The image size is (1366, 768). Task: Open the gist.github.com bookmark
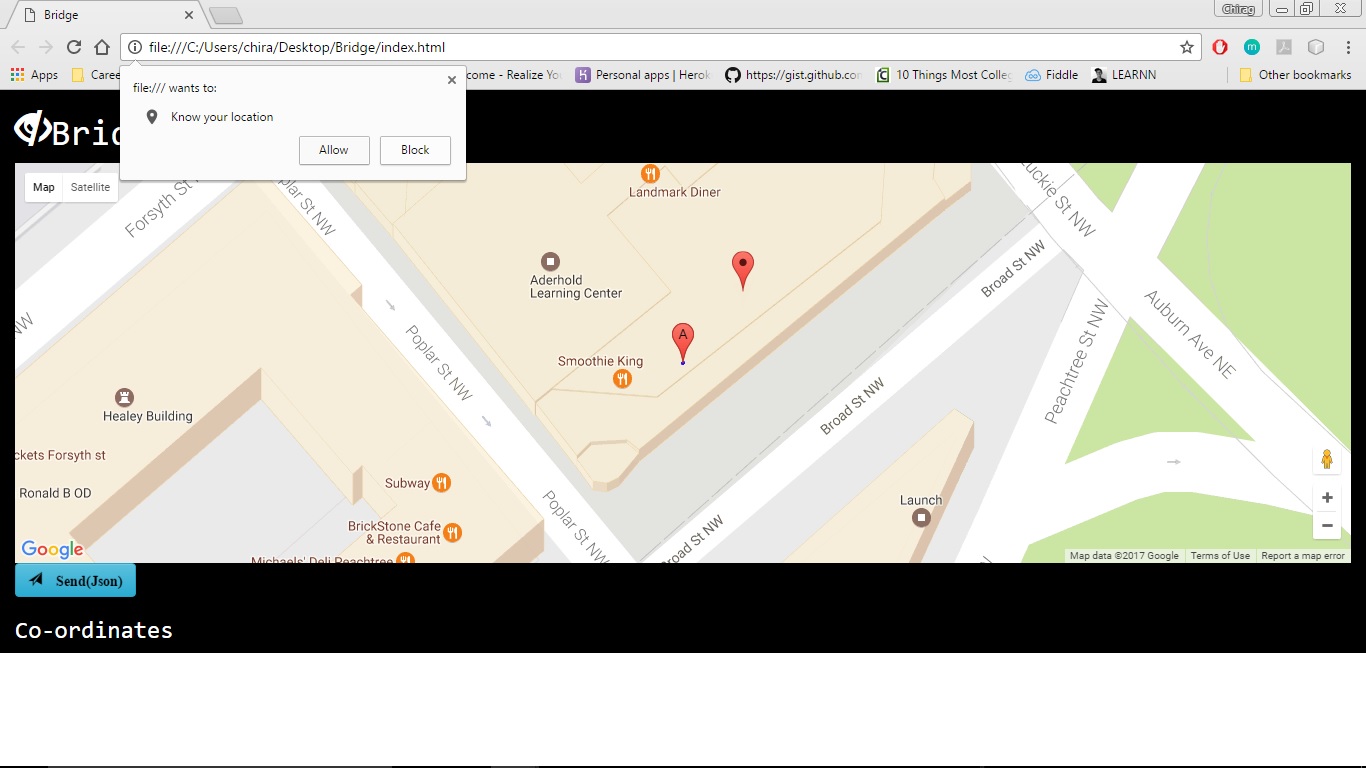(x=794, y=75)
